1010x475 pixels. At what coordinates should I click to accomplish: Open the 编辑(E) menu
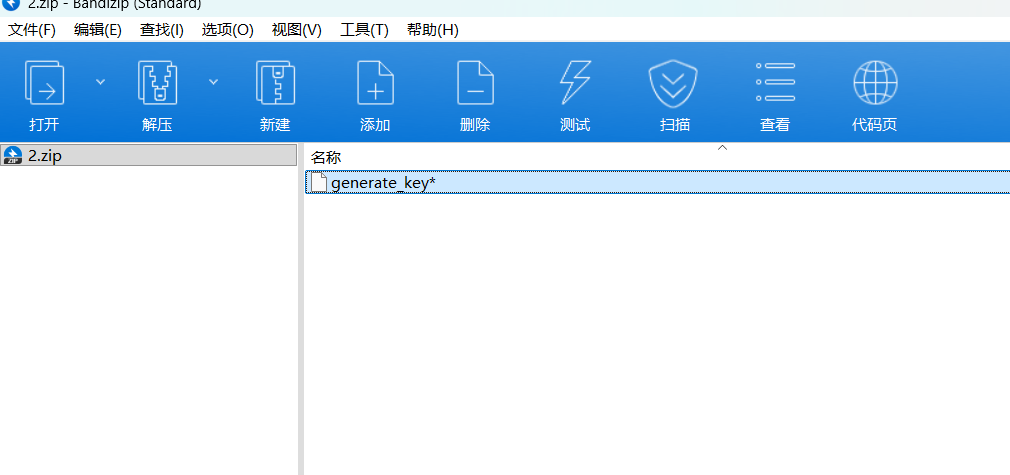98,30
